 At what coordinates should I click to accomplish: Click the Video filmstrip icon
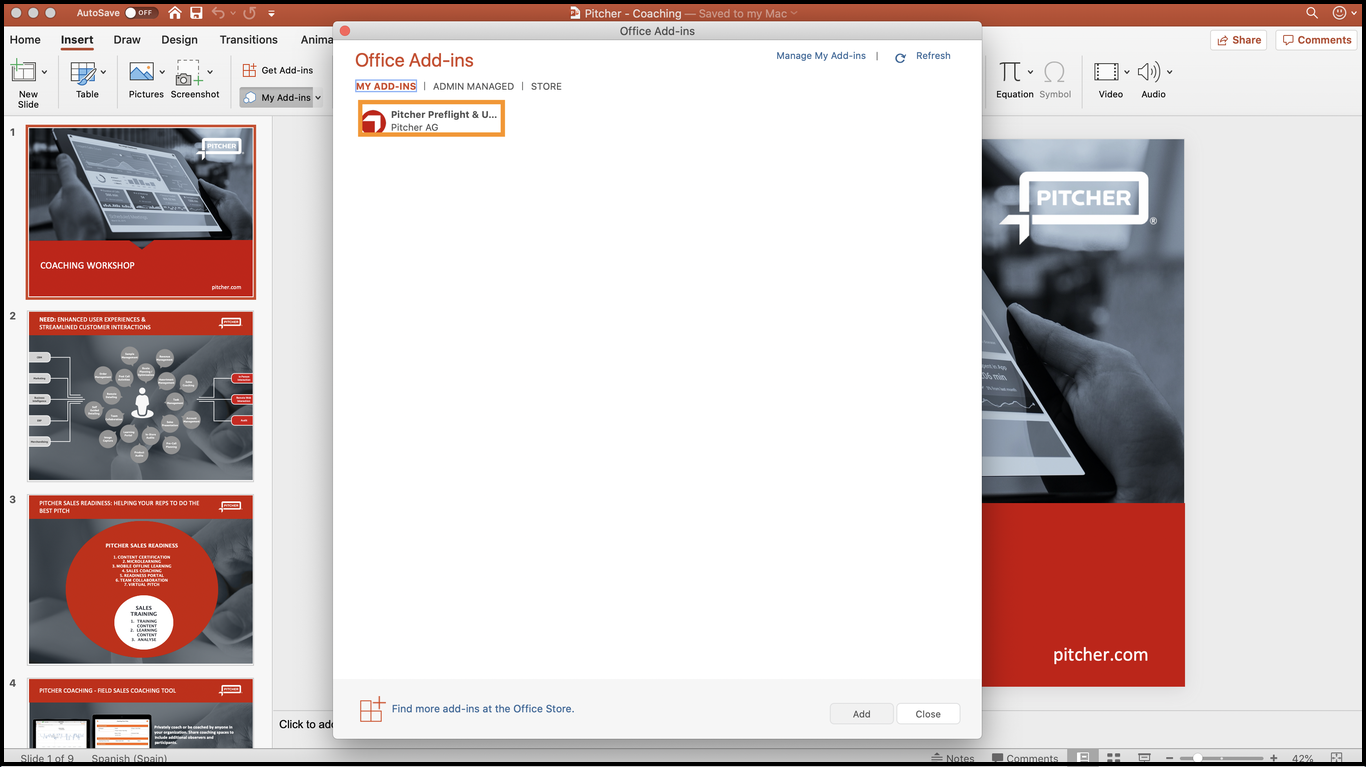tap(1105, 72)
